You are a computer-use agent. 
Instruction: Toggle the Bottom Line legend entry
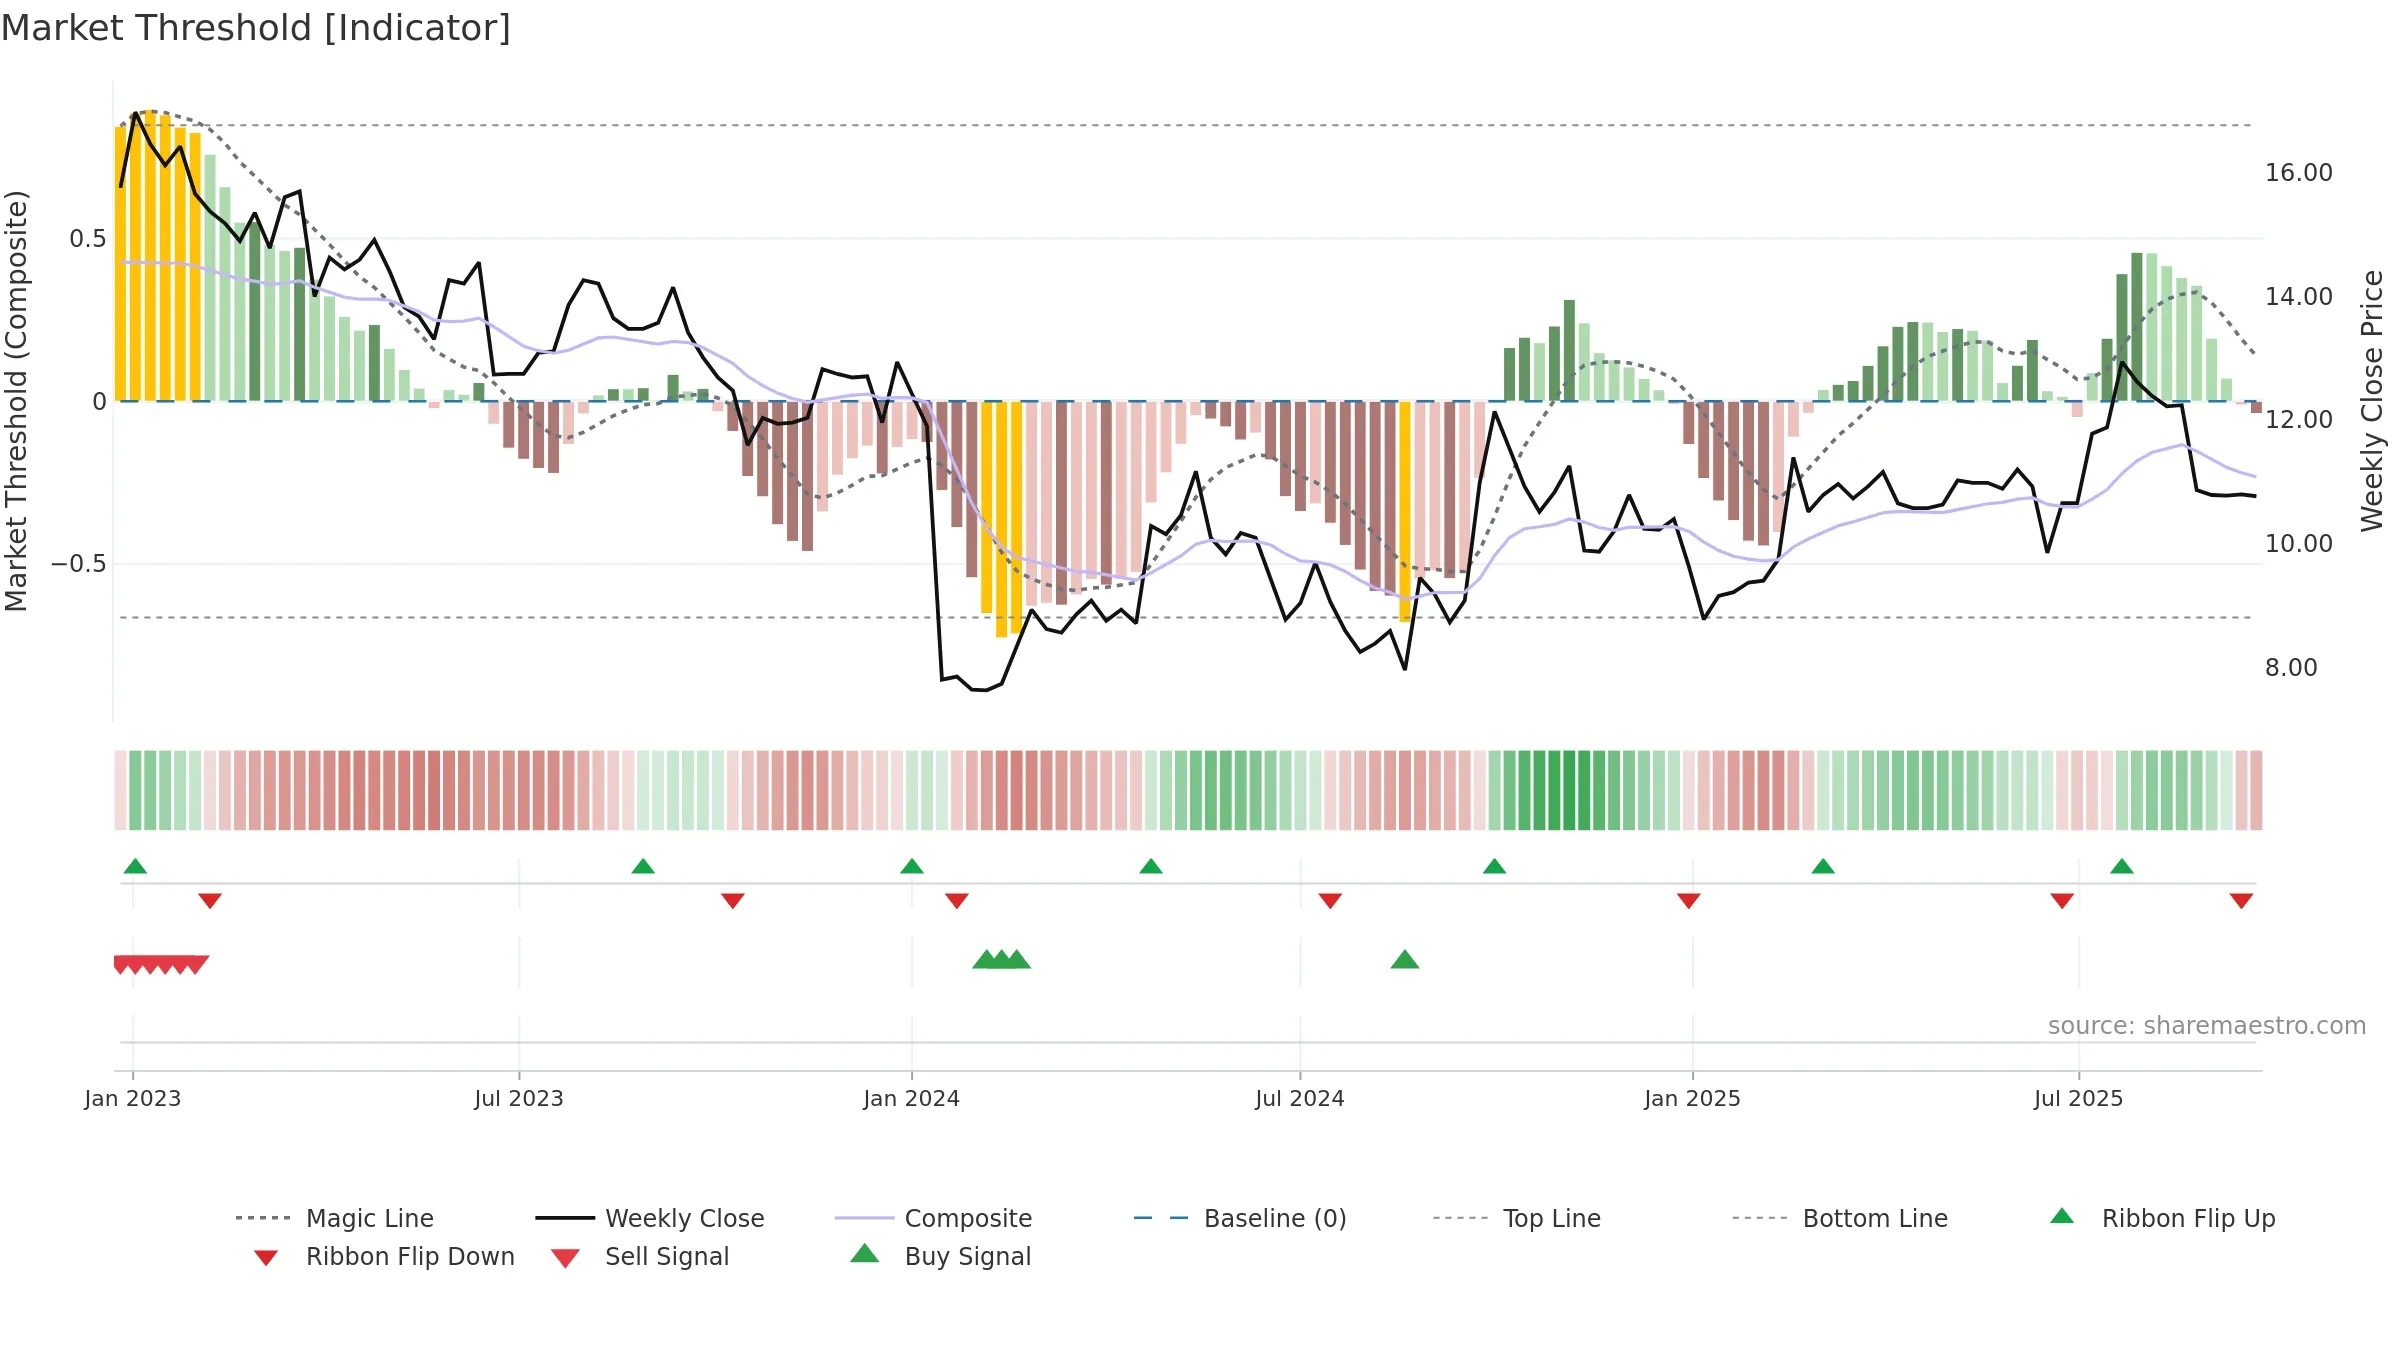click(x=1840, y=1218)
